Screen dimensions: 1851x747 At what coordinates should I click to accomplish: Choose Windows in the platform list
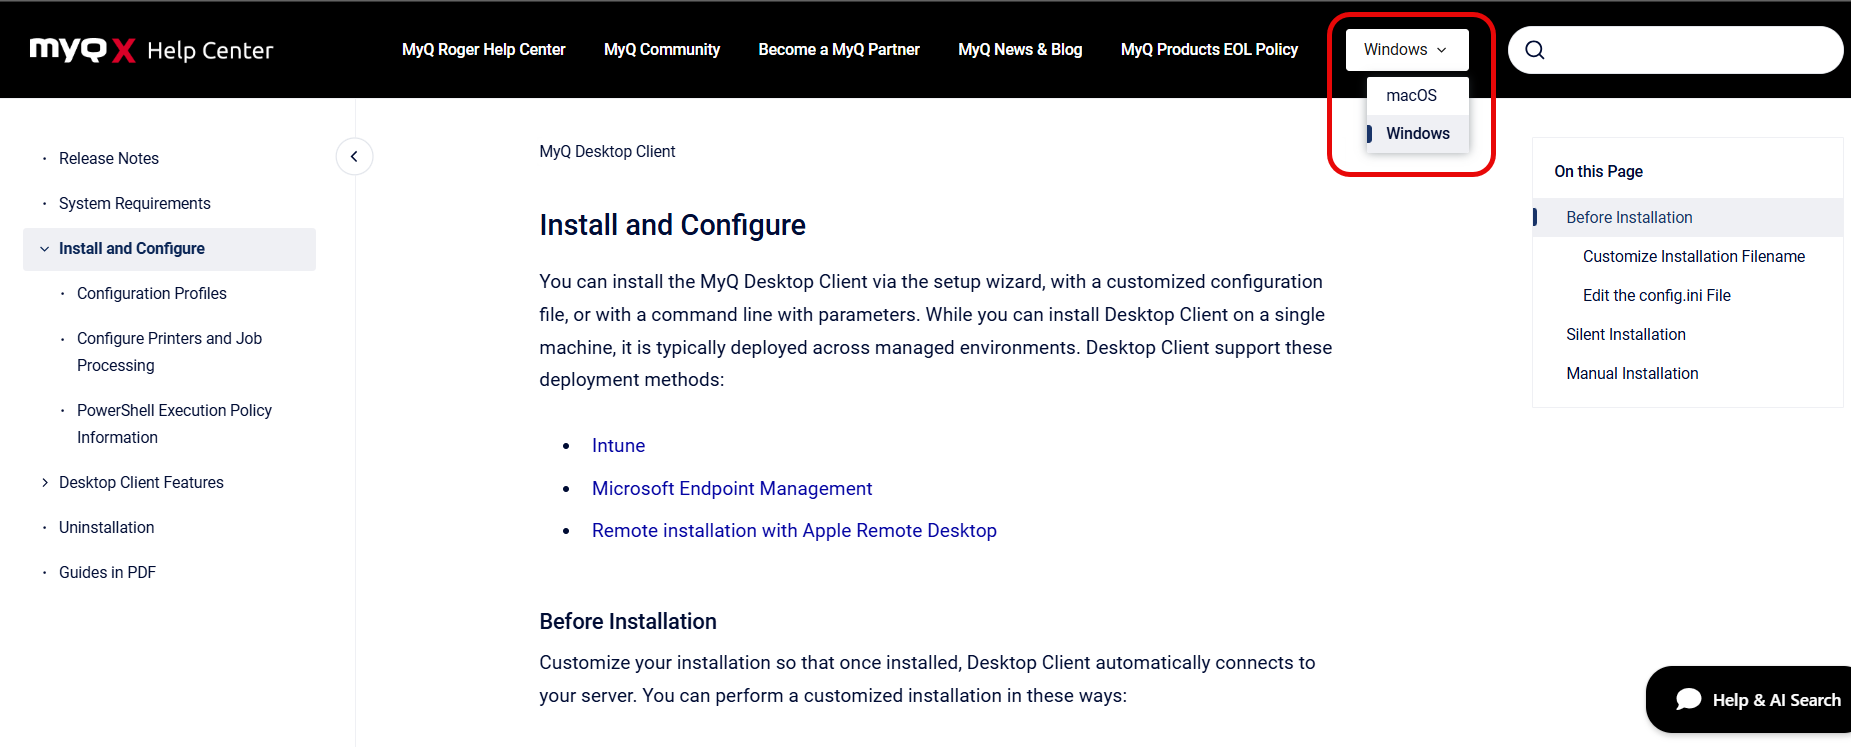pyautogui.click(x=1417, y=134)
